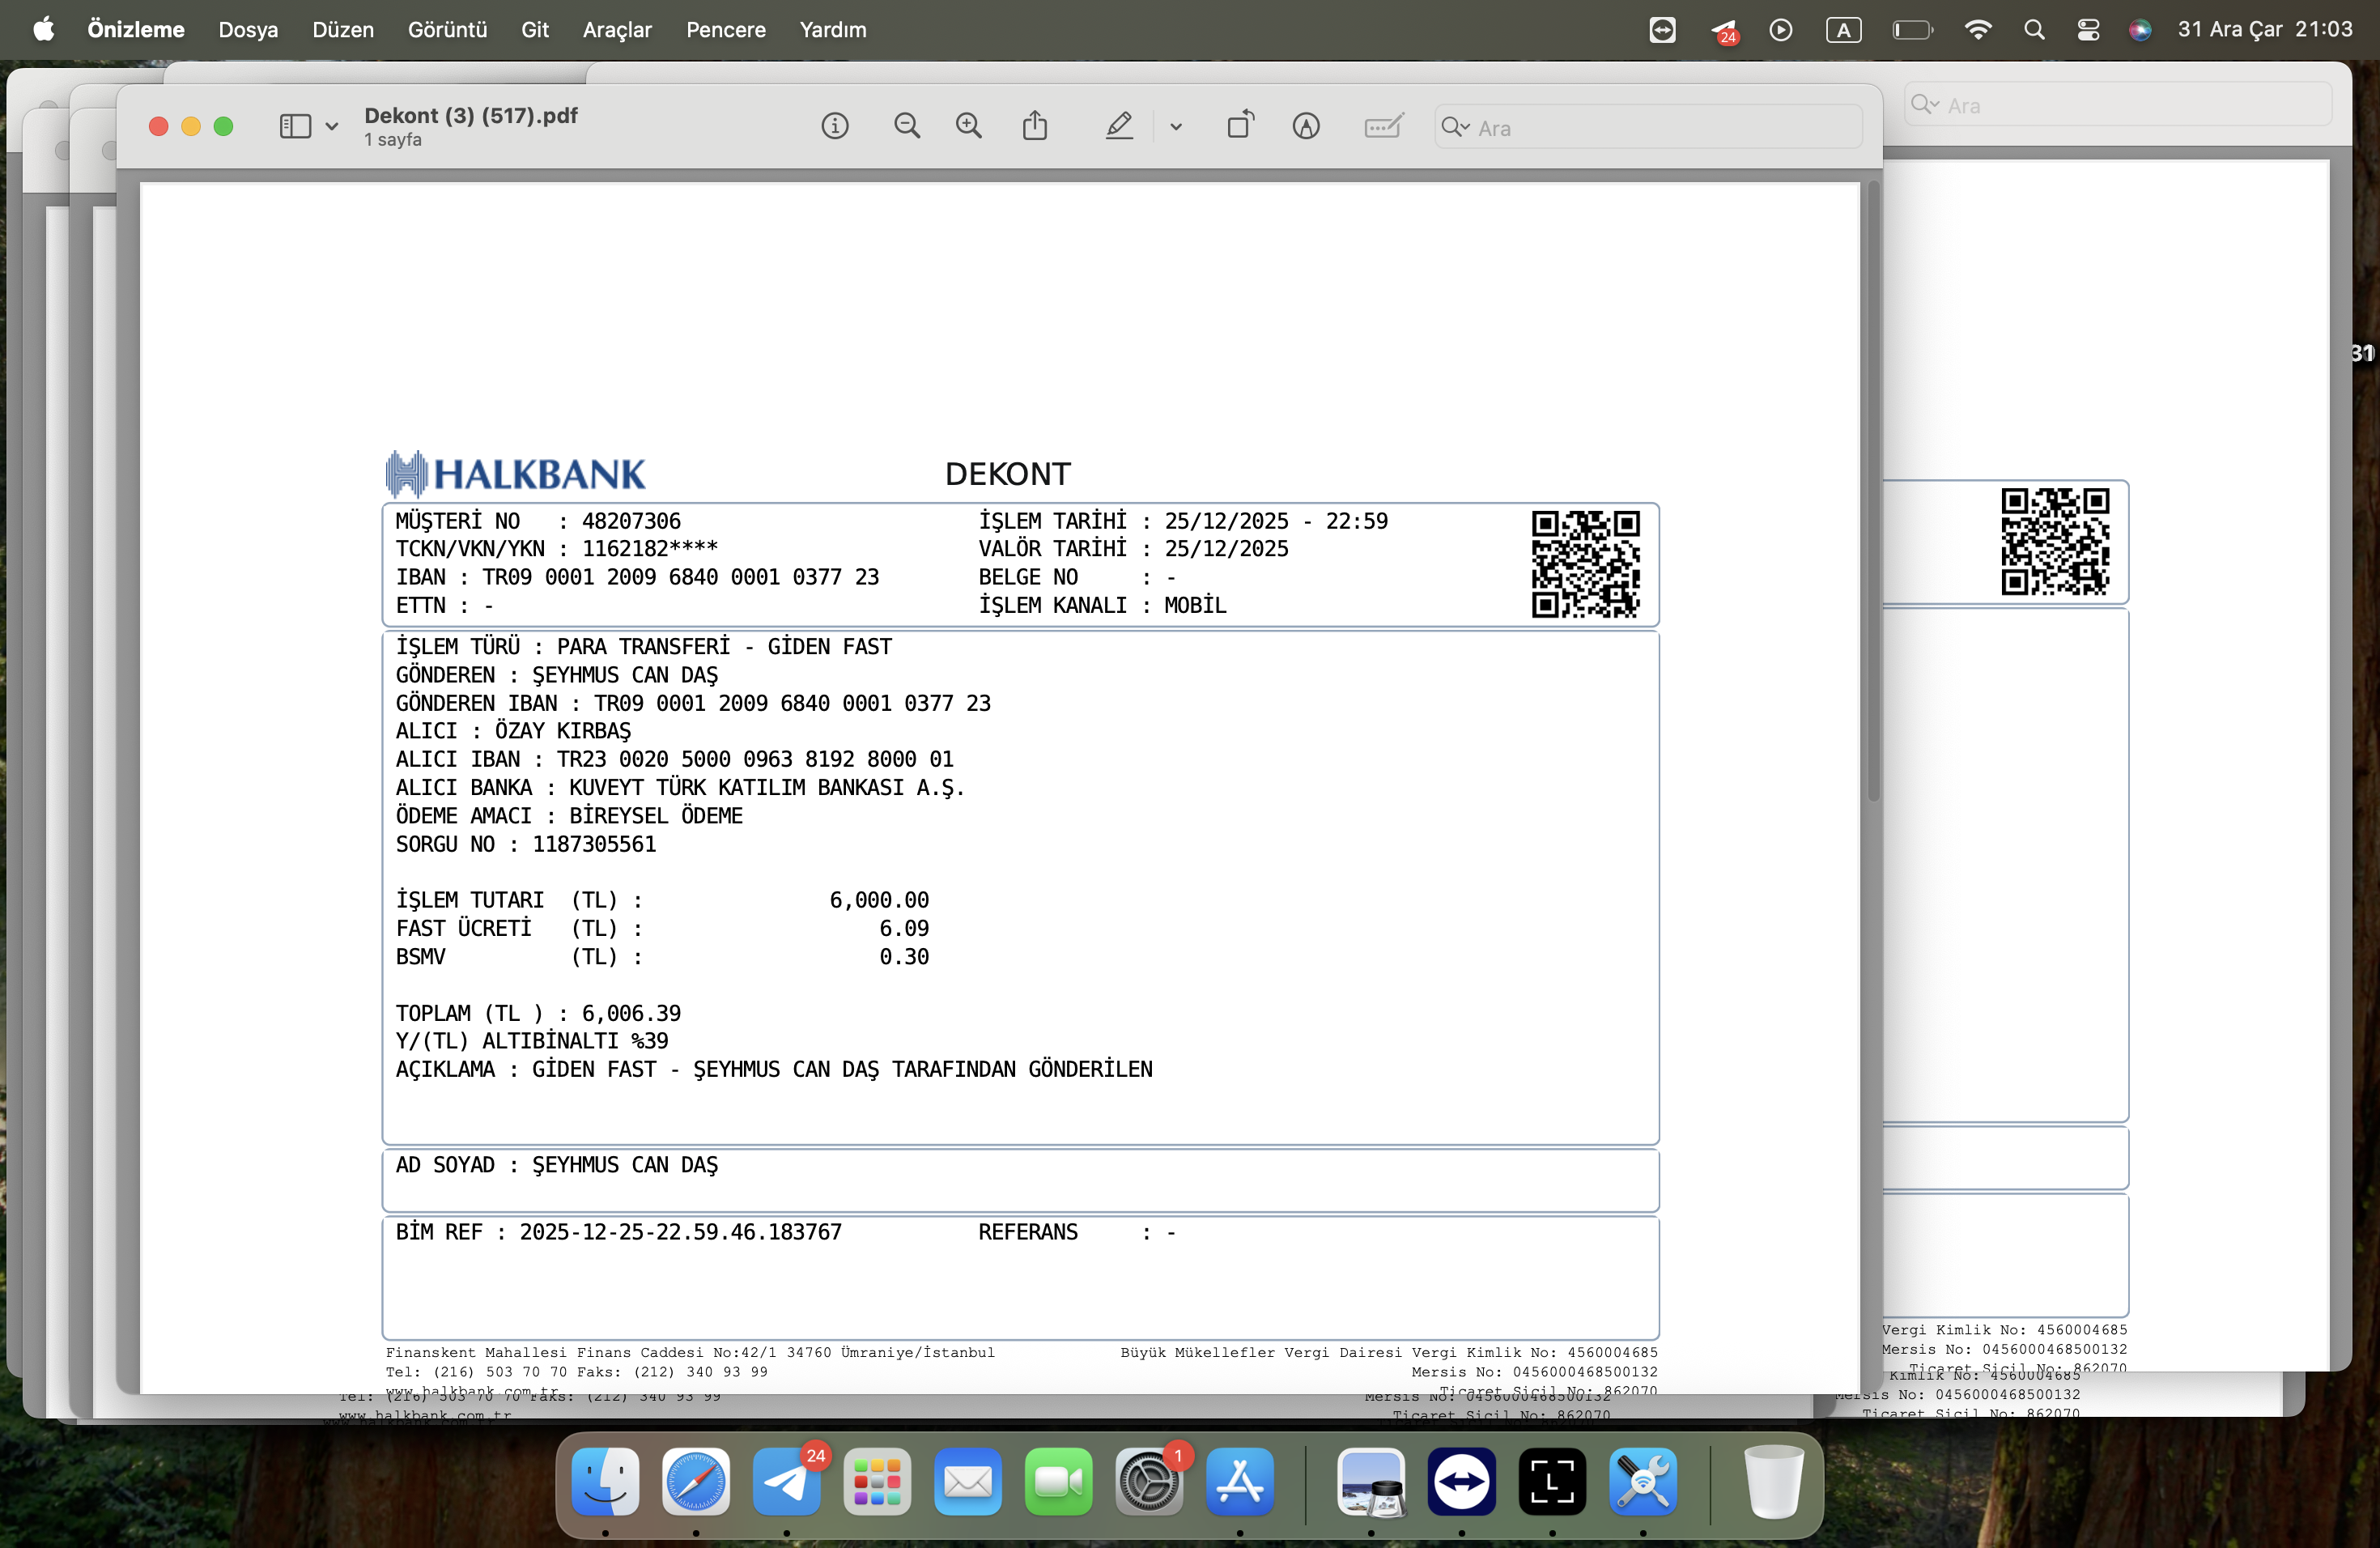
Task: Click the QR code on the dekont
Action: [x=1586, y=564]
